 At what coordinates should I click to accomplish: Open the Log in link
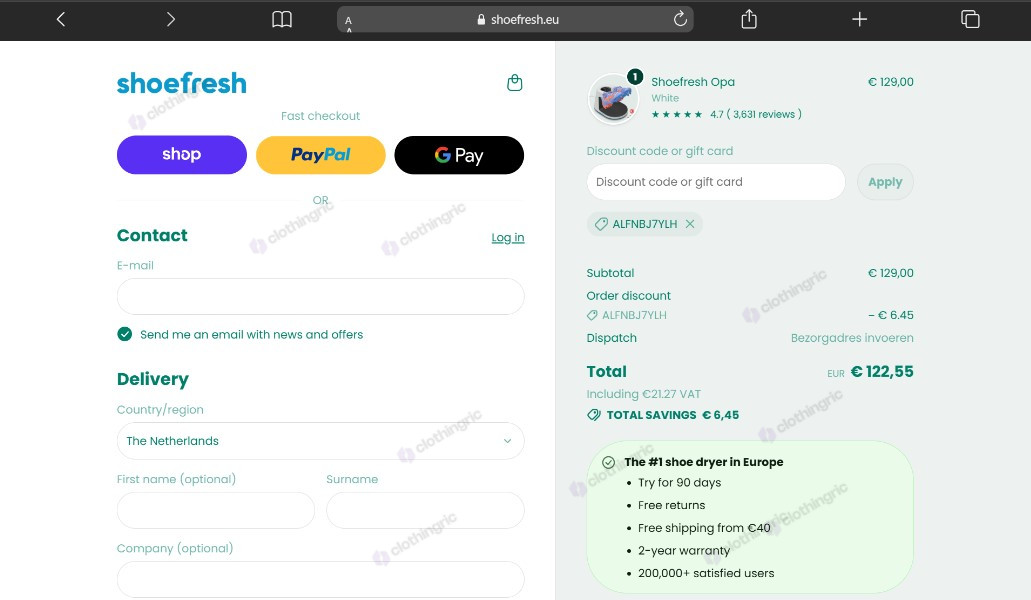pyautogui.click(x=508, y=237)
